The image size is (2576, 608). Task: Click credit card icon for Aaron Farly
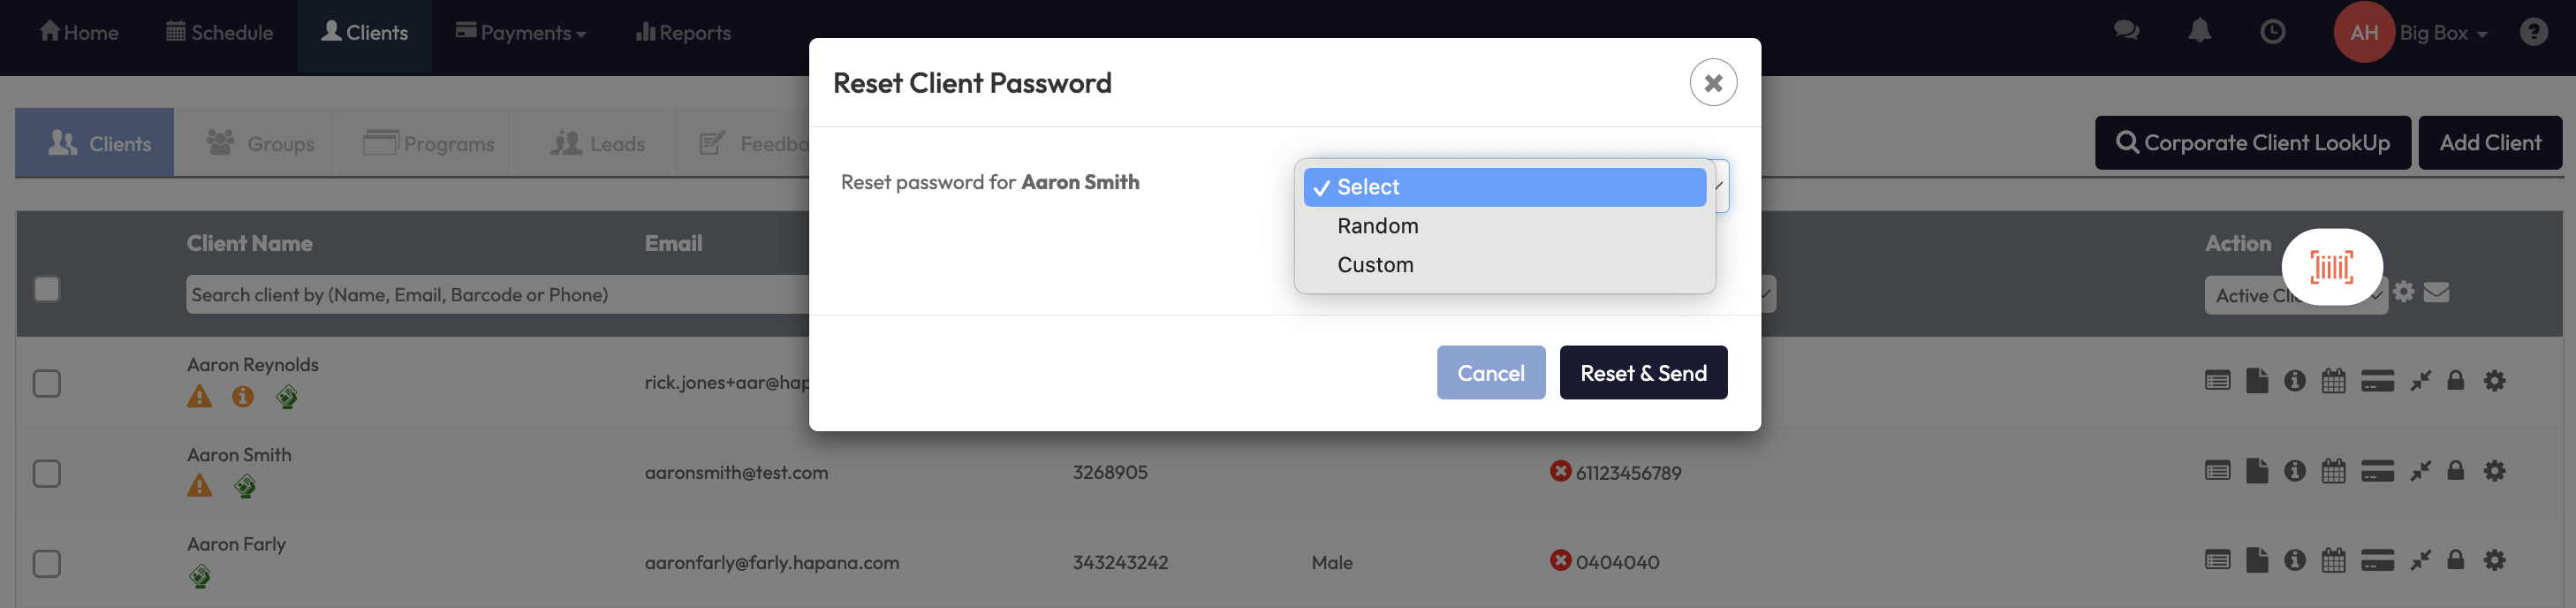tap(2377, 561)
